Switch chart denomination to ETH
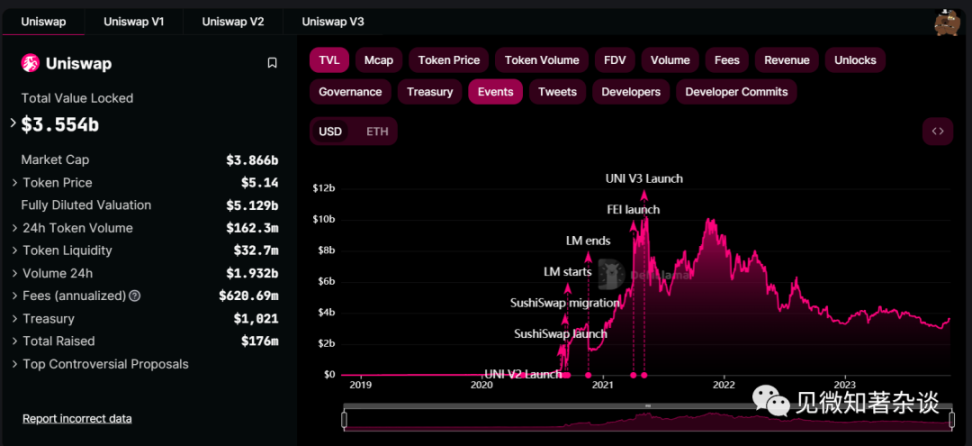 (377, 131)
